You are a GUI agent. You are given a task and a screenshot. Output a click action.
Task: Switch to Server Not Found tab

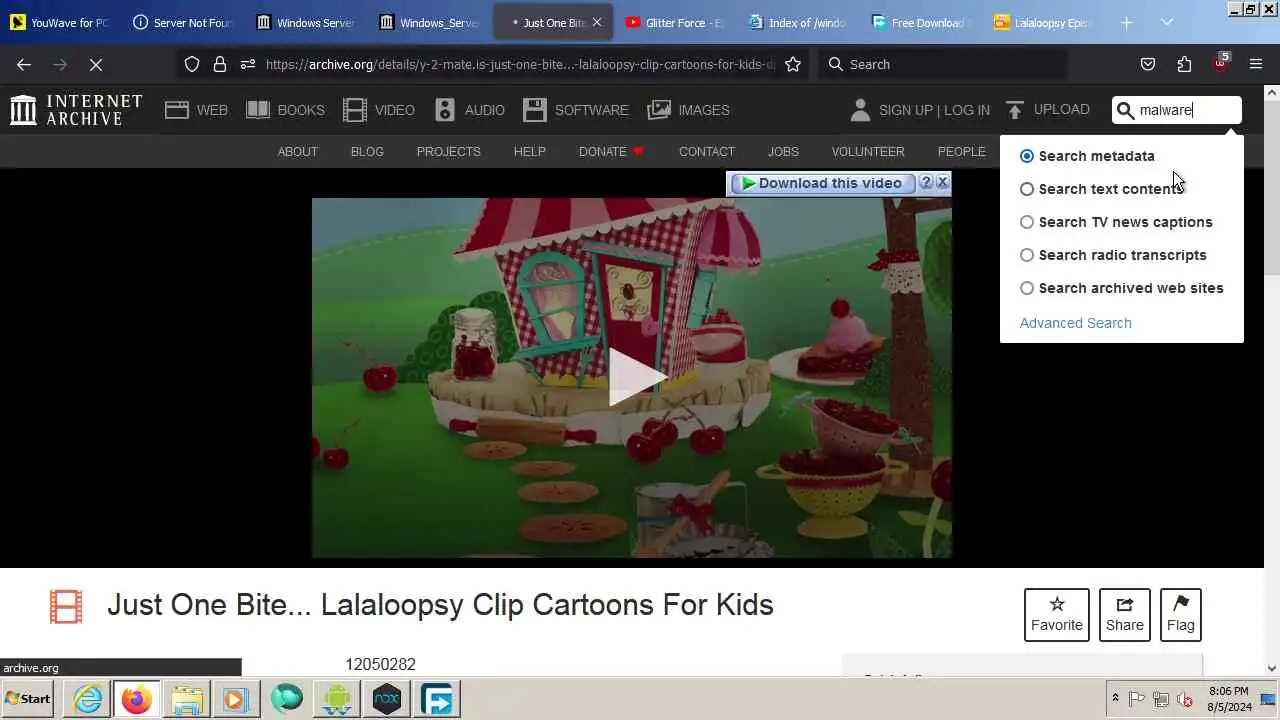tap(183, 22)
